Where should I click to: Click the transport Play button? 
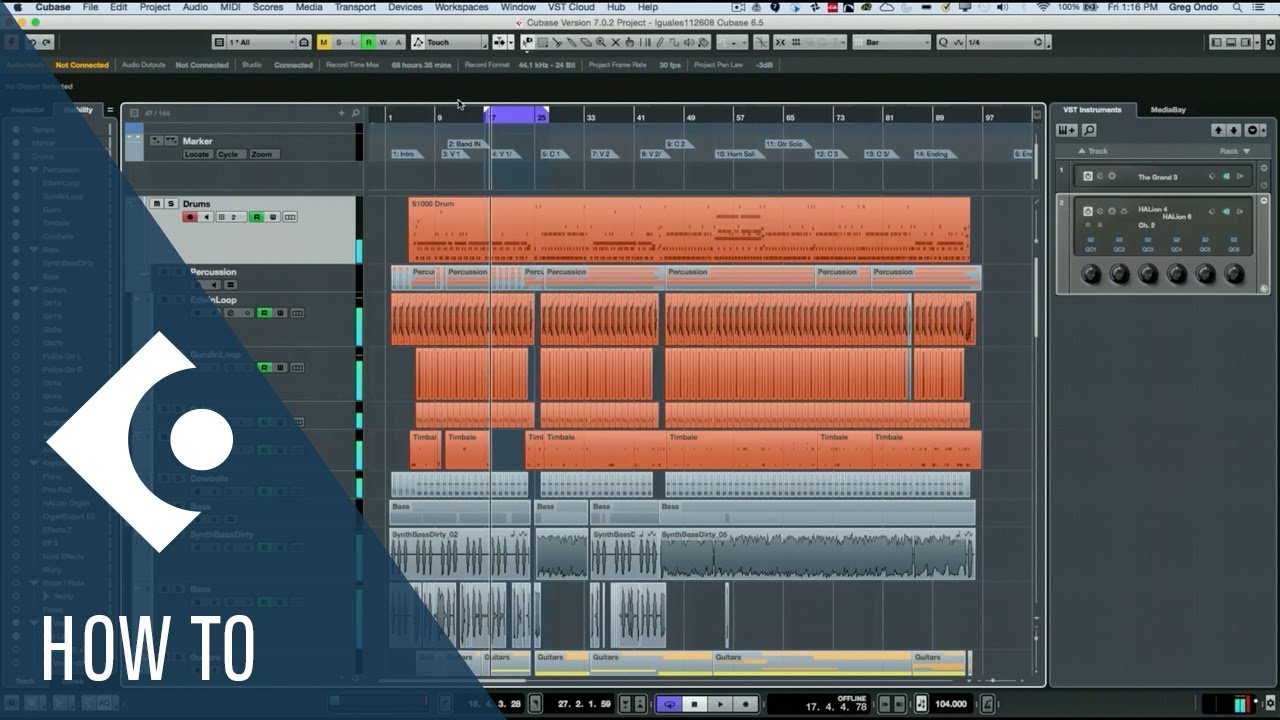[x=720, y=704]
